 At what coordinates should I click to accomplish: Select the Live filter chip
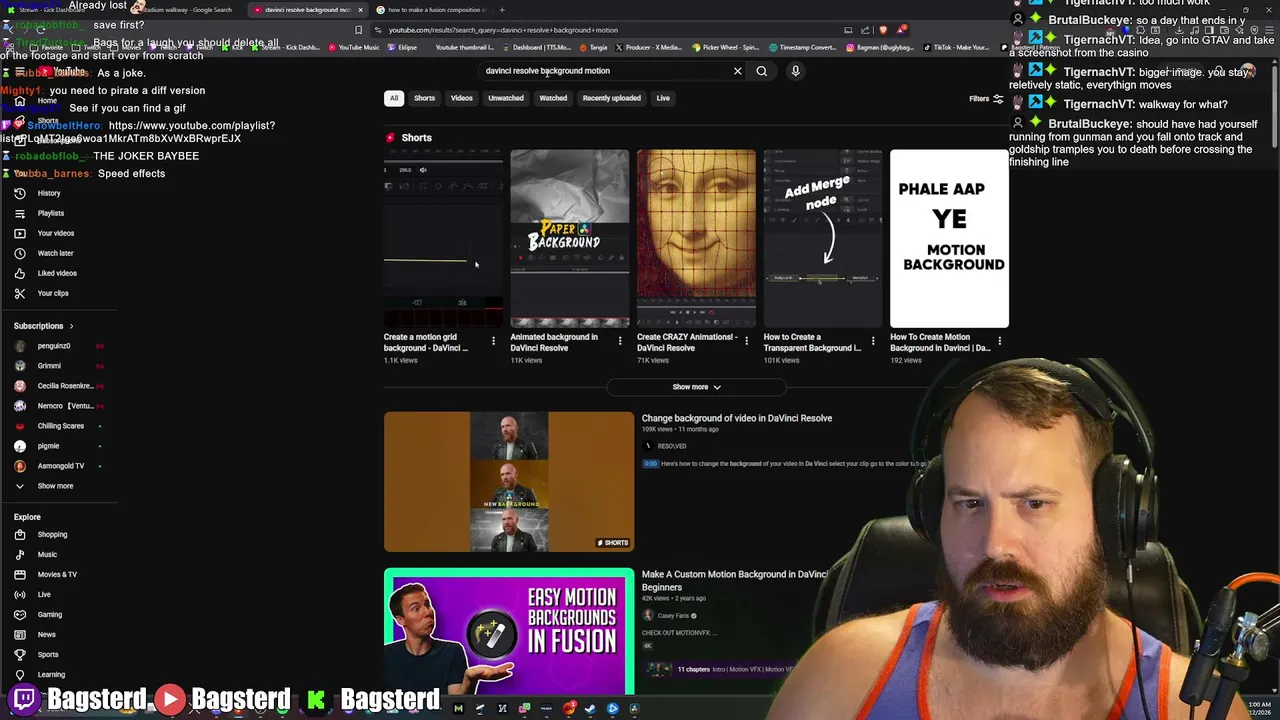click(x=663, y=98)
